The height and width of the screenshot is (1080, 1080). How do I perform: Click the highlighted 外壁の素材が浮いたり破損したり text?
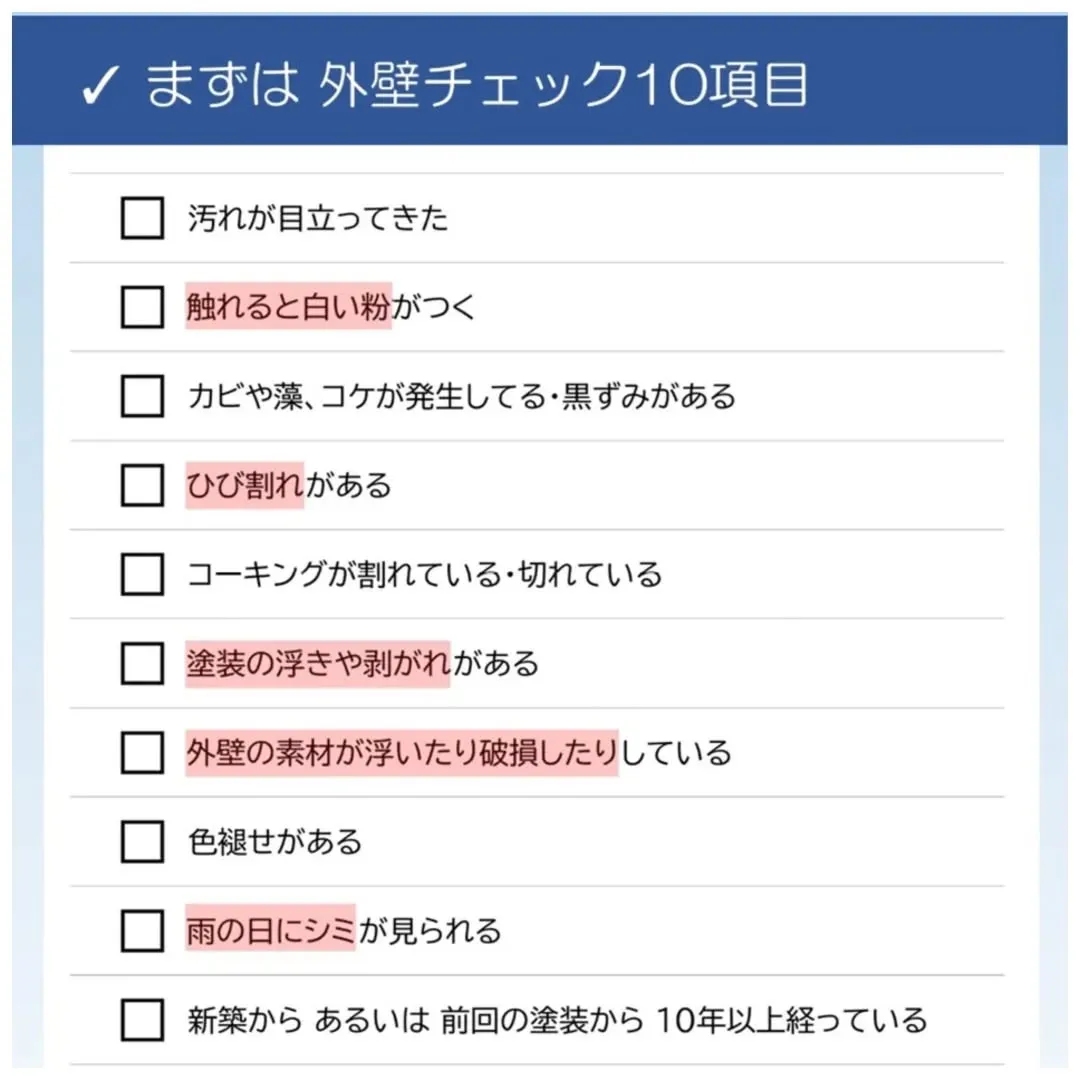coord(401,753)
